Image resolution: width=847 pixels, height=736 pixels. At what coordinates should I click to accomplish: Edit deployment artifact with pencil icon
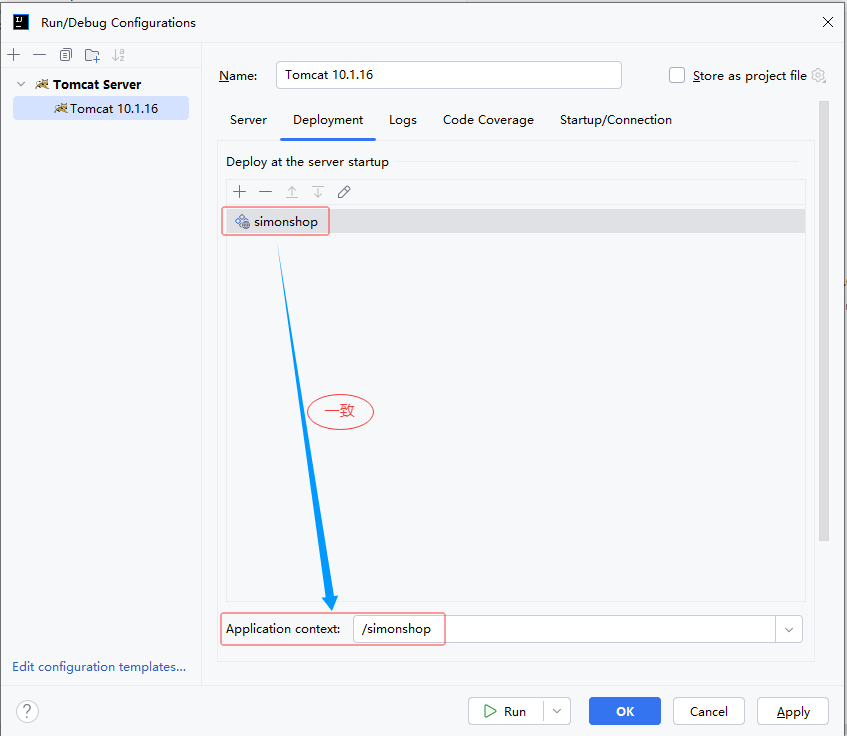click(344, 192)
